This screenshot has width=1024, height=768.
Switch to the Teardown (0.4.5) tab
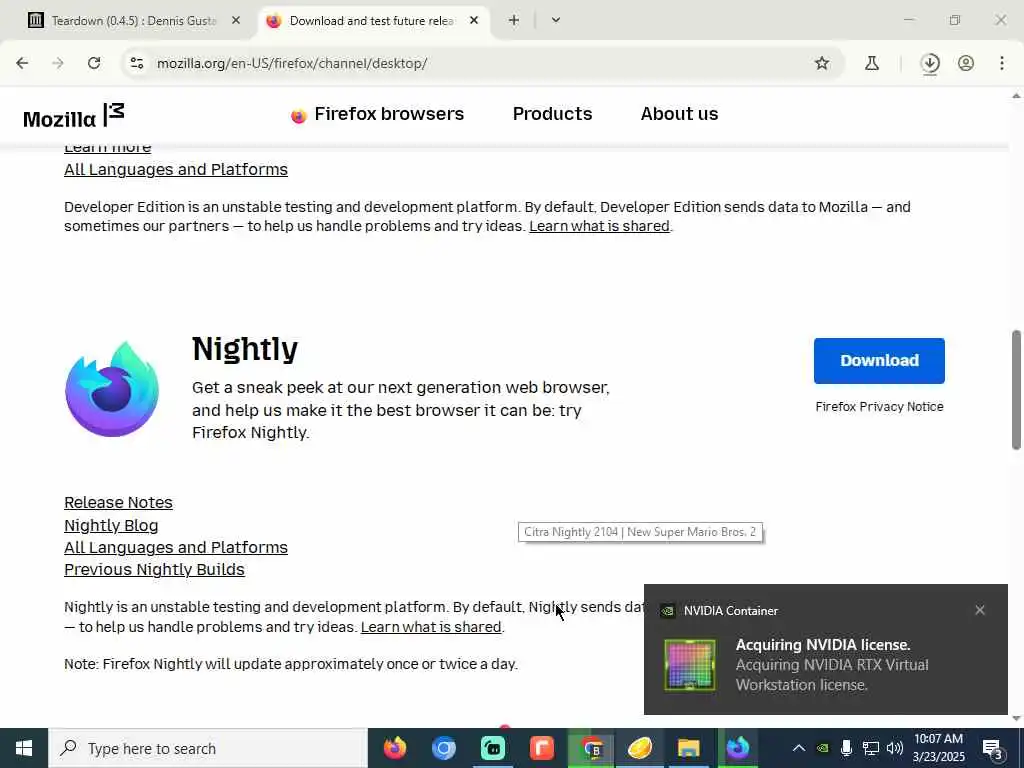(x=133, y=21)
